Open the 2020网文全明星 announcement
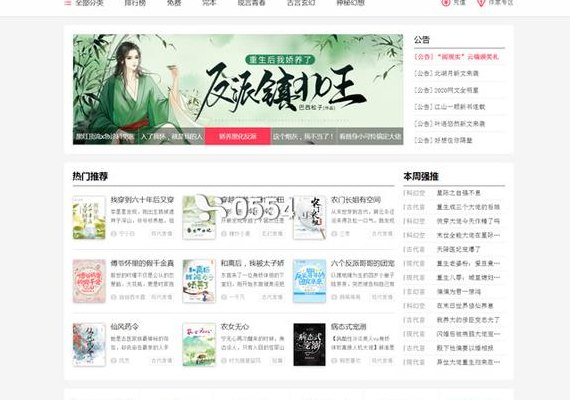Viewport: 570px width, 400px height. pos(446,90)
